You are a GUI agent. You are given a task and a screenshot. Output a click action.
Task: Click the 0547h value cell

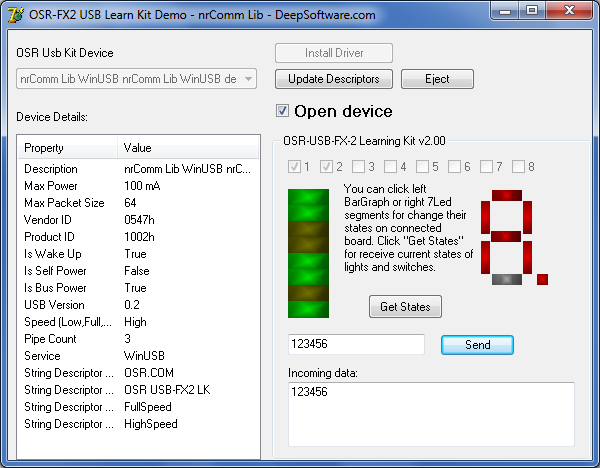click(x=139, y=220)
